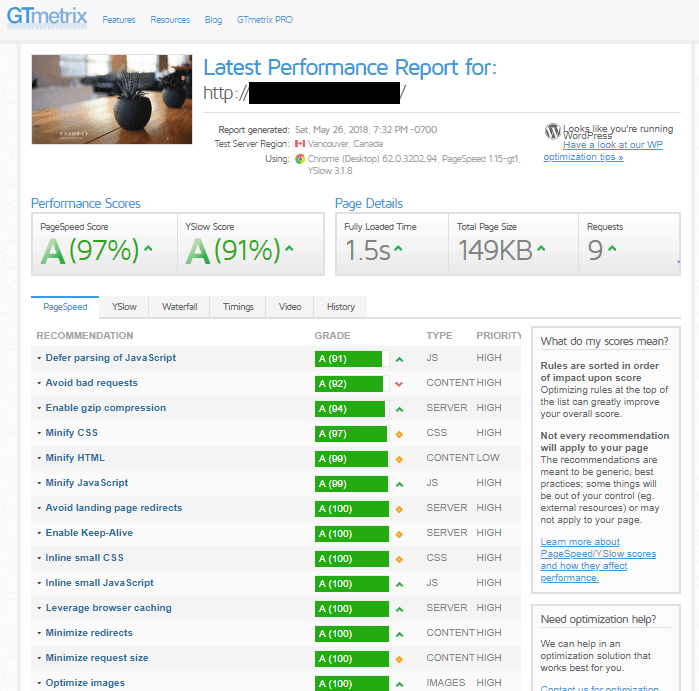The width and height of the screenshot is (699, 691).
Task: Click orange diamond for Minimize request size
Action: (399, 659)
